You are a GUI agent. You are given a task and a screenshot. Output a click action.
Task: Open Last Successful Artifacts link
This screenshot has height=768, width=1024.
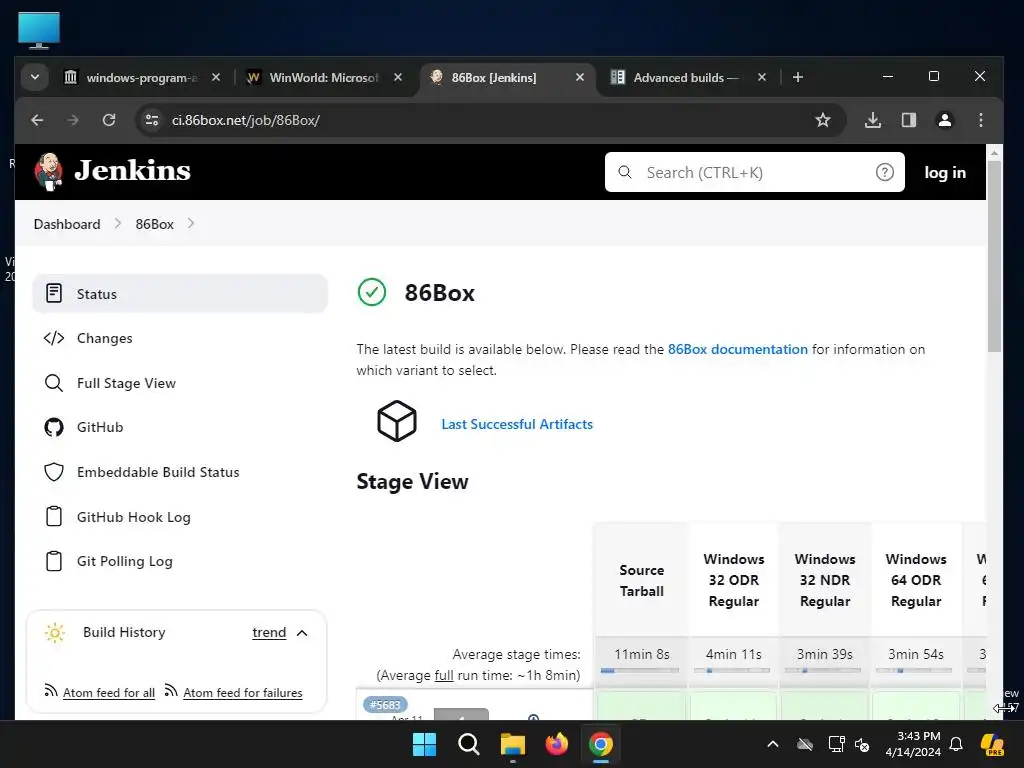(x=517, y=424)
